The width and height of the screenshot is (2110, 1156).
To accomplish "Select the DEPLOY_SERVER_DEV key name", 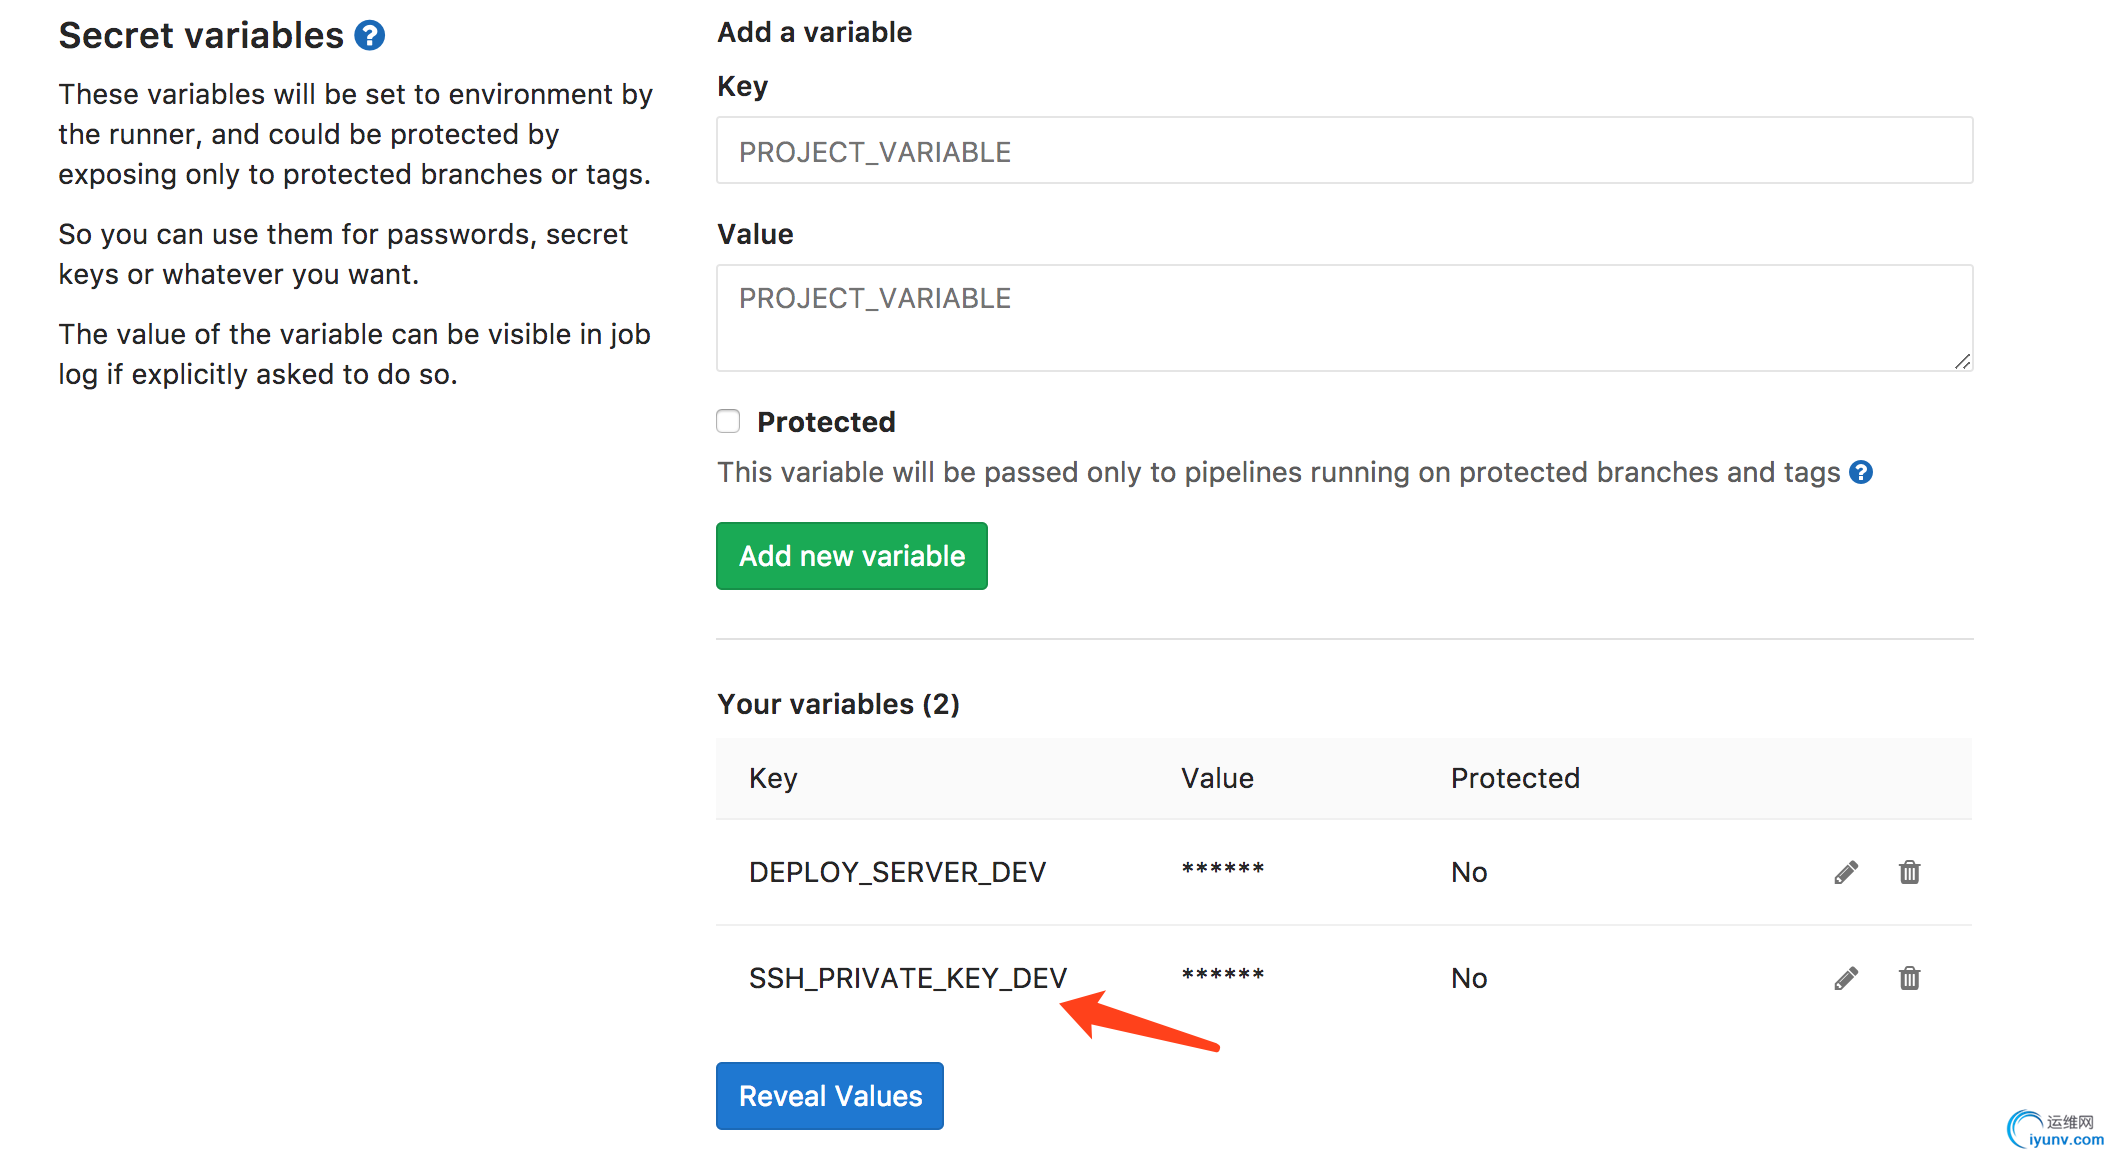I will point(897,872).
